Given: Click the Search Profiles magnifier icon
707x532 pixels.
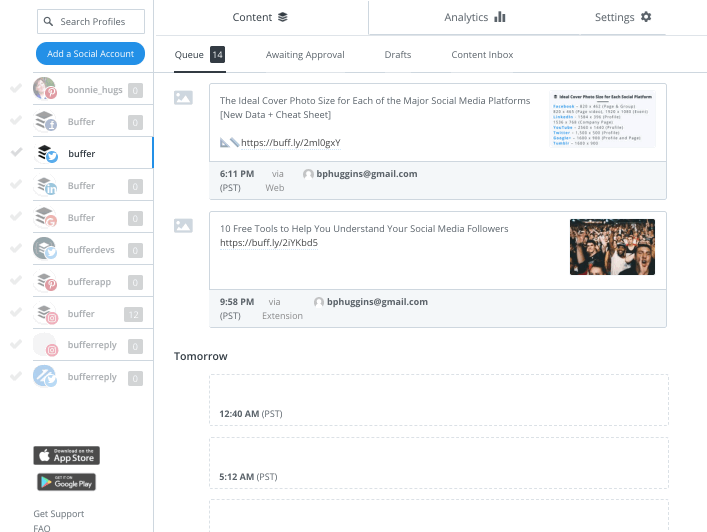Looking at the screenshot, I should point(48,21).
